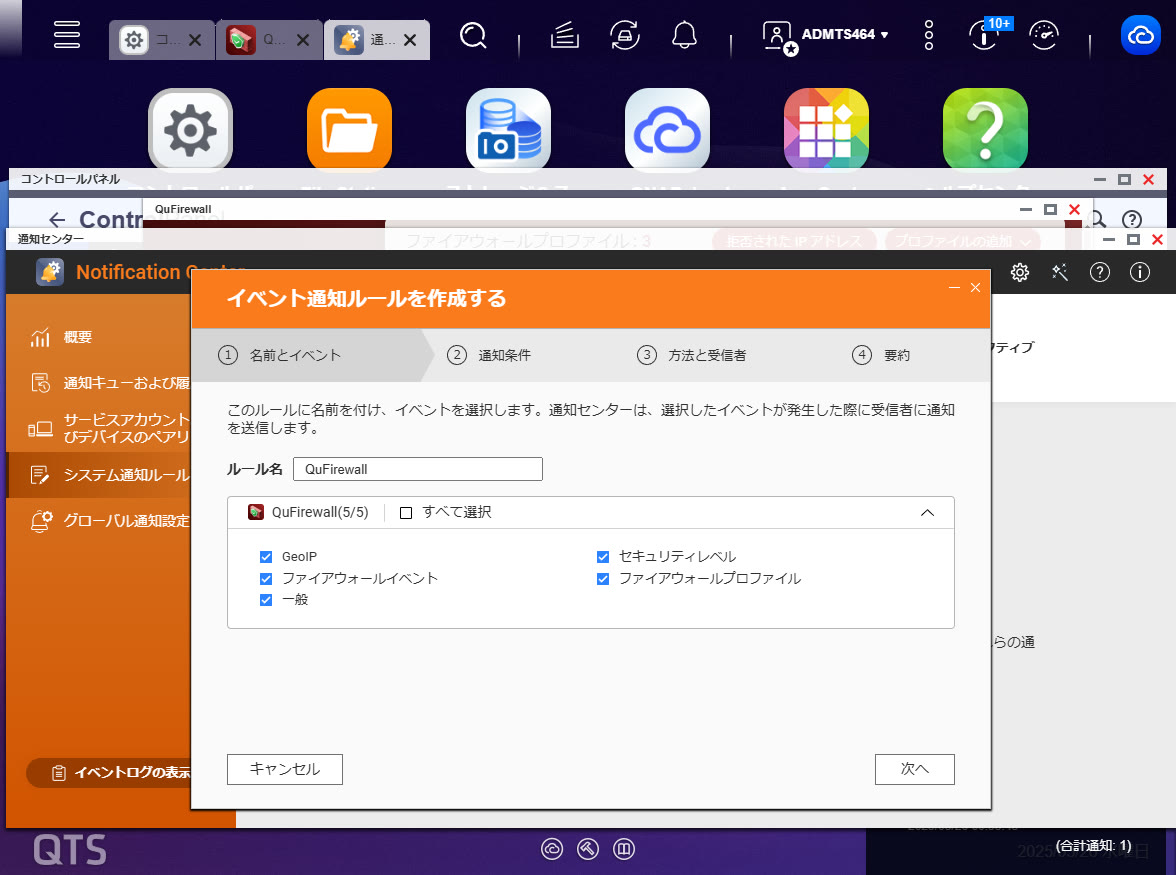Select システム通知ルール in the sidebar

pyautogui.click(x=98, y=475)
